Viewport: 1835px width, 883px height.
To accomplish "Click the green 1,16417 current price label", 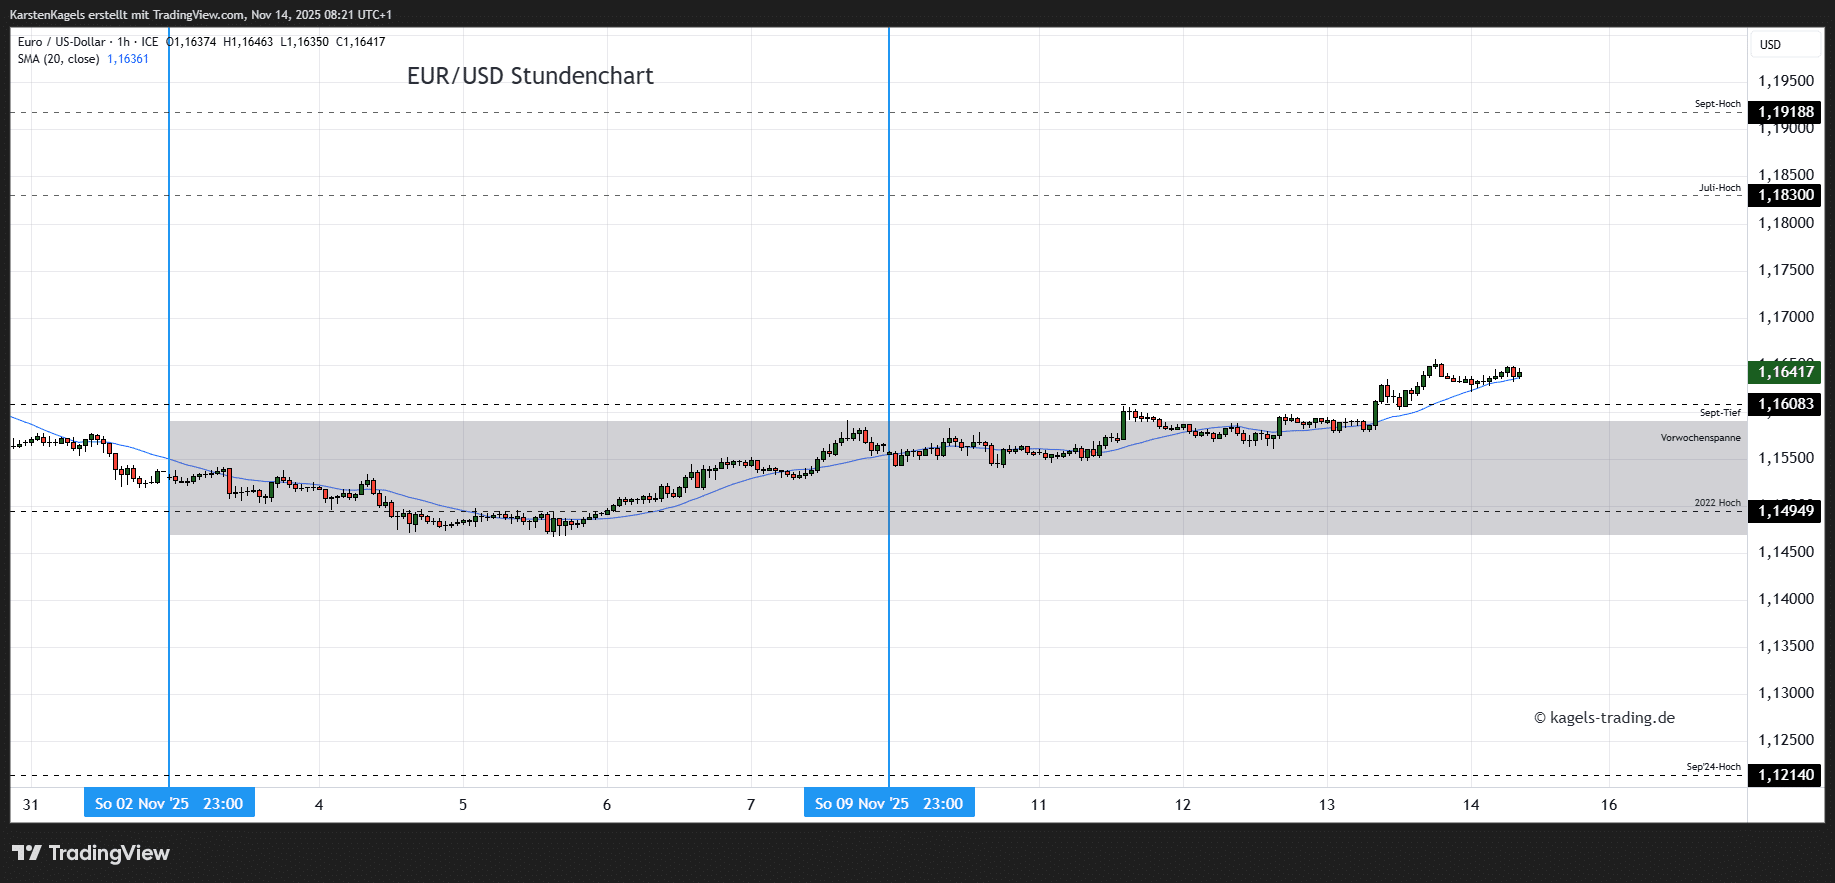I will pos(1785,372).
